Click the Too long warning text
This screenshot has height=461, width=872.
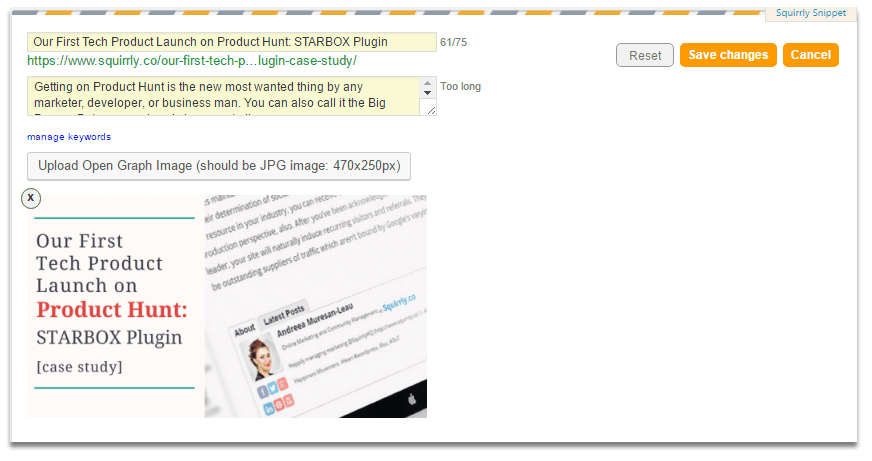[x=460, y=86]
